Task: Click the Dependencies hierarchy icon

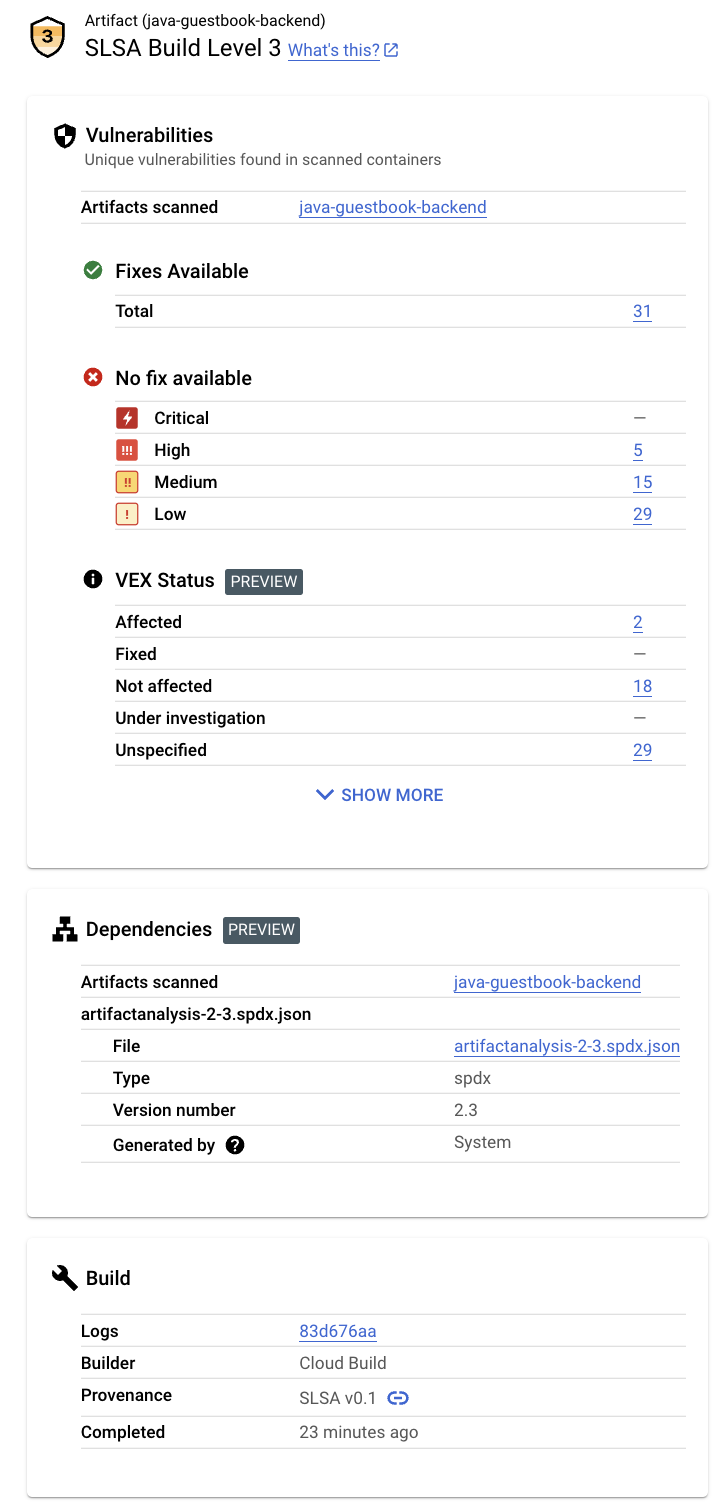Action: pos(62,929)
